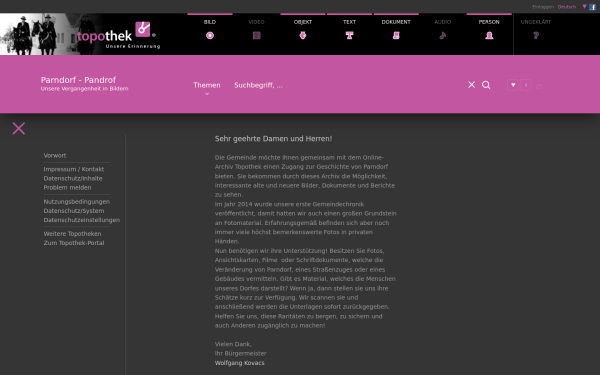Close the info panel with pink X

coord(19,129)
